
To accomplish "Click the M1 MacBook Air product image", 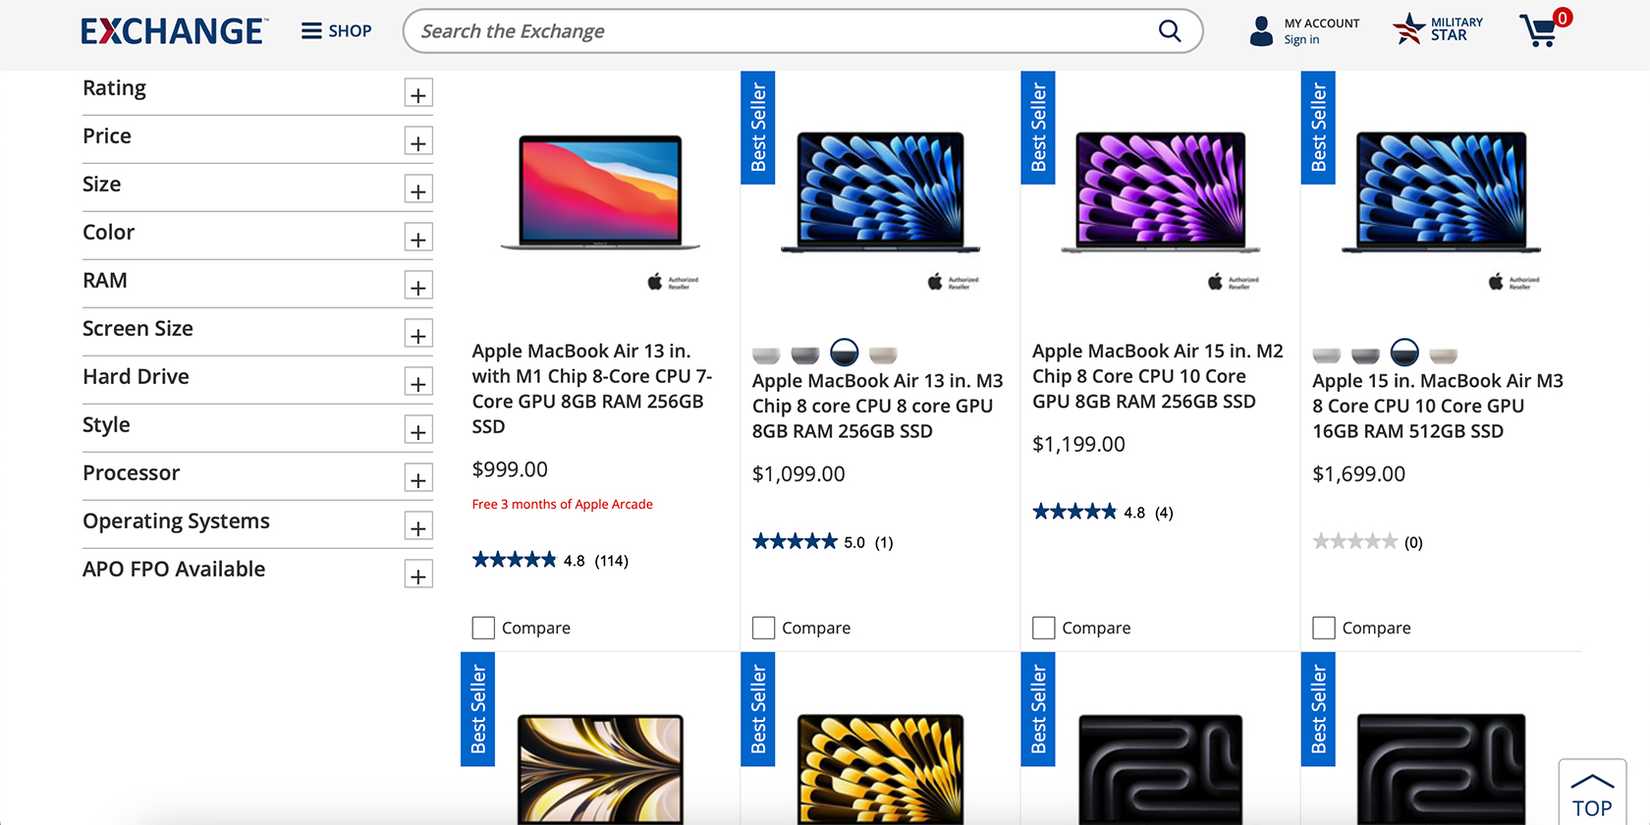I will coord(600,191).
